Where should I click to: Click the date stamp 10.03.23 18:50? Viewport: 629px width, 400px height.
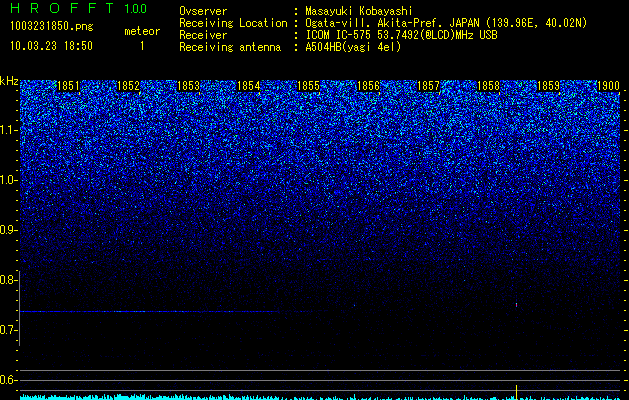coord(51,46)
